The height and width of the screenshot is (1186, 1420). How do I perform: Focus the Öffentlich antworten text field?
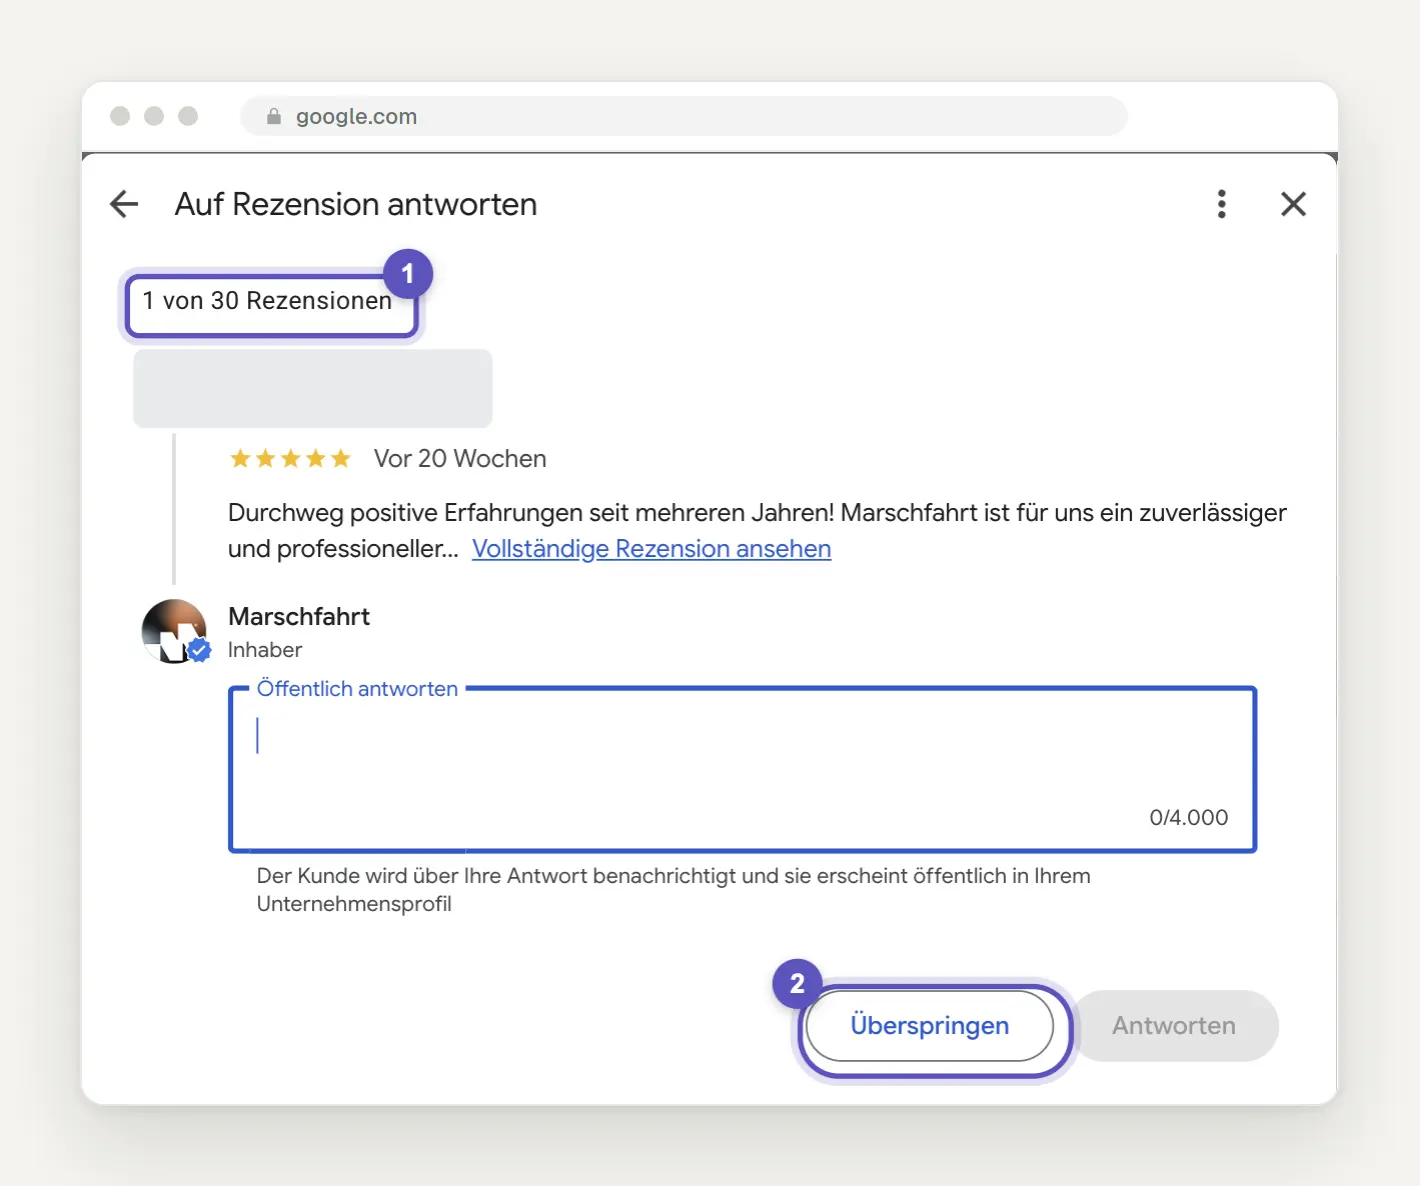tap(742, 769)
